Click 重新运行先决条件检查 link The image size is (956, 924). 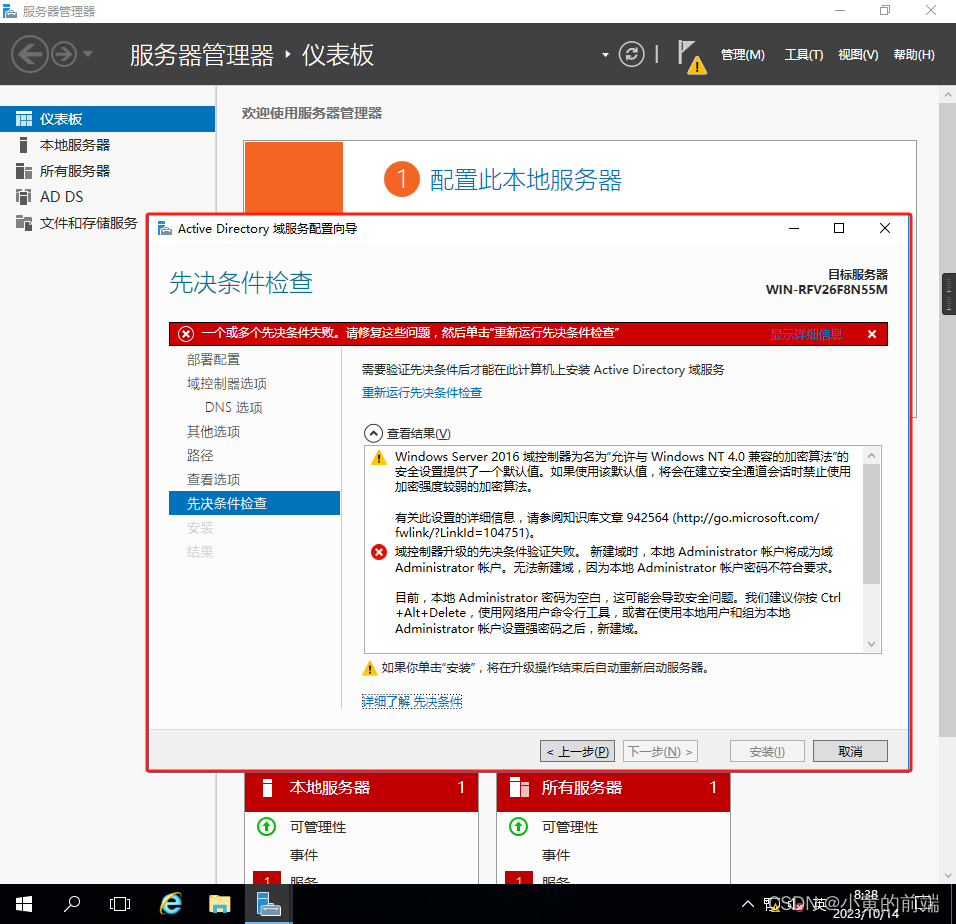422,393
